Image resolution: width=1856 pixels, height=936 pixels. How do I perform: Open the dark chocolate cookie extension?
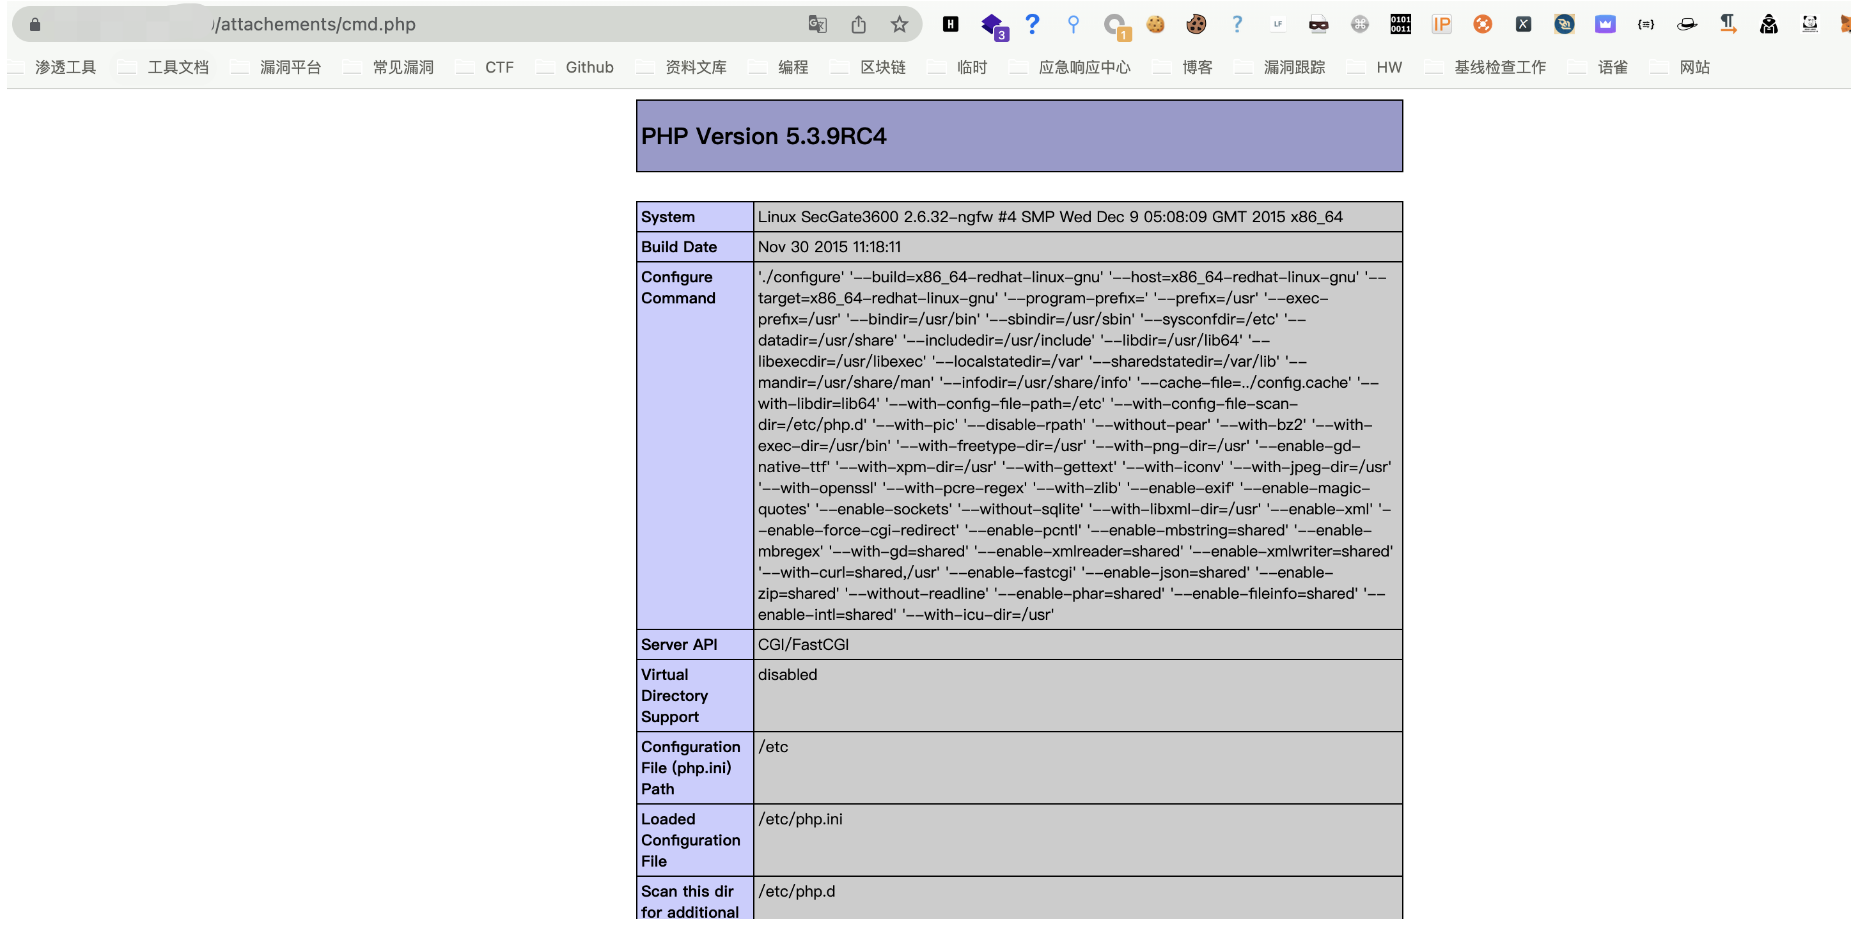pyautogui.click(x=1196, y=24)
